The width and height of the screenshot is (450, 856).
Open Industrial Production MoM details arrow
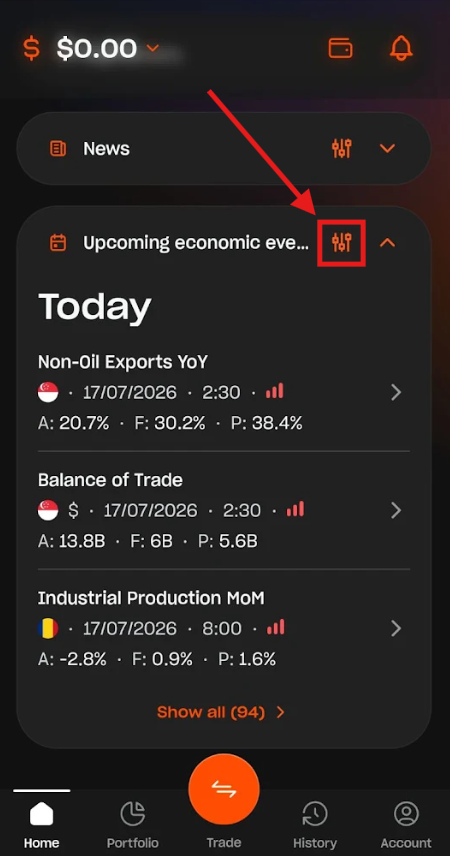(396, 629)
